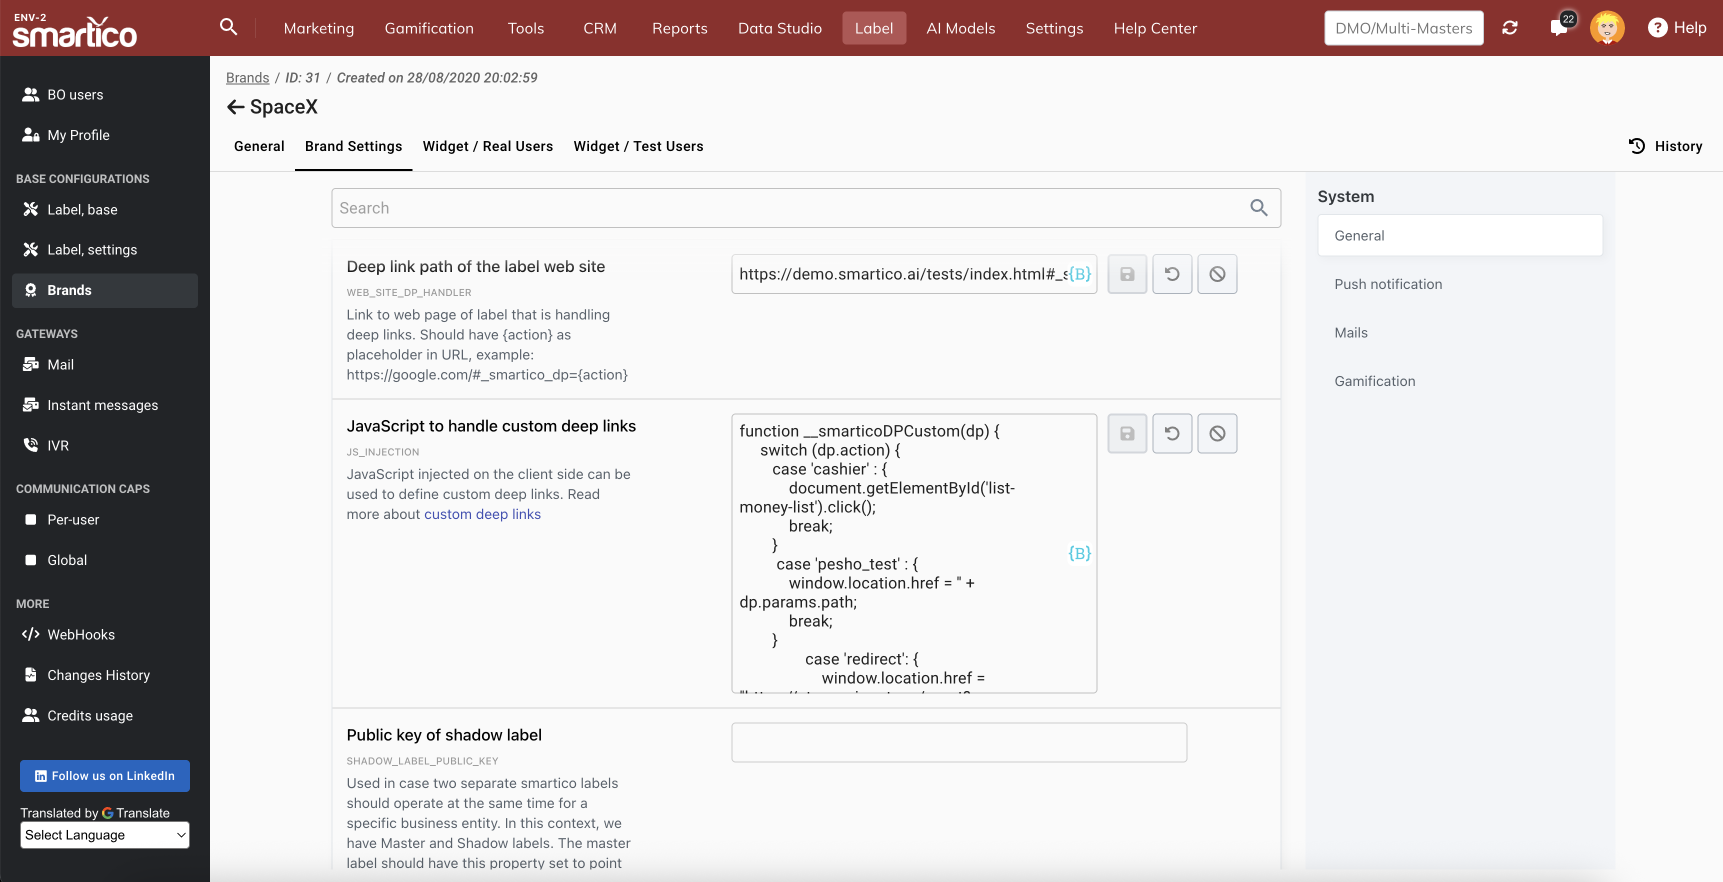
Task: Click the Brands breadcrumb link
Action: tap(247, 78)
